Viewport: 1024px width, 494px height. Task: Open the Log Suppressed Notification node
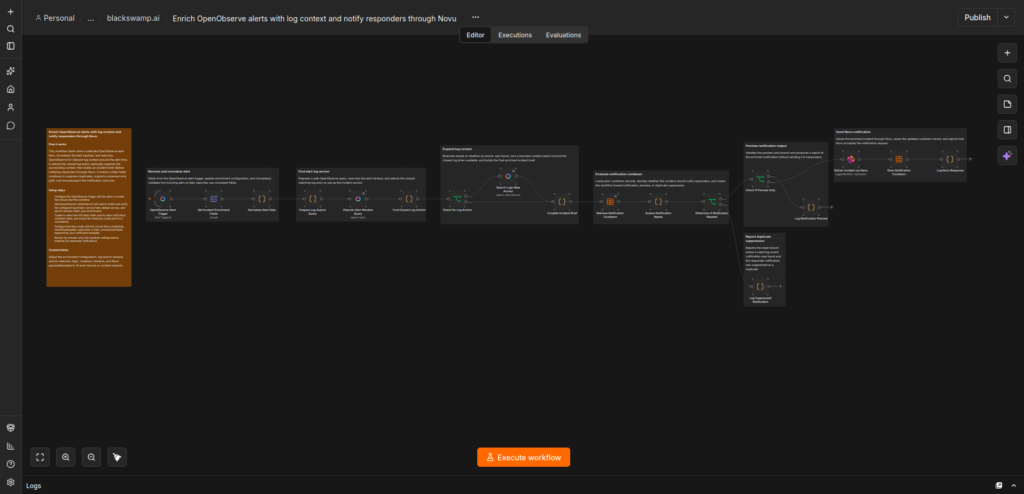click(760, 286)
